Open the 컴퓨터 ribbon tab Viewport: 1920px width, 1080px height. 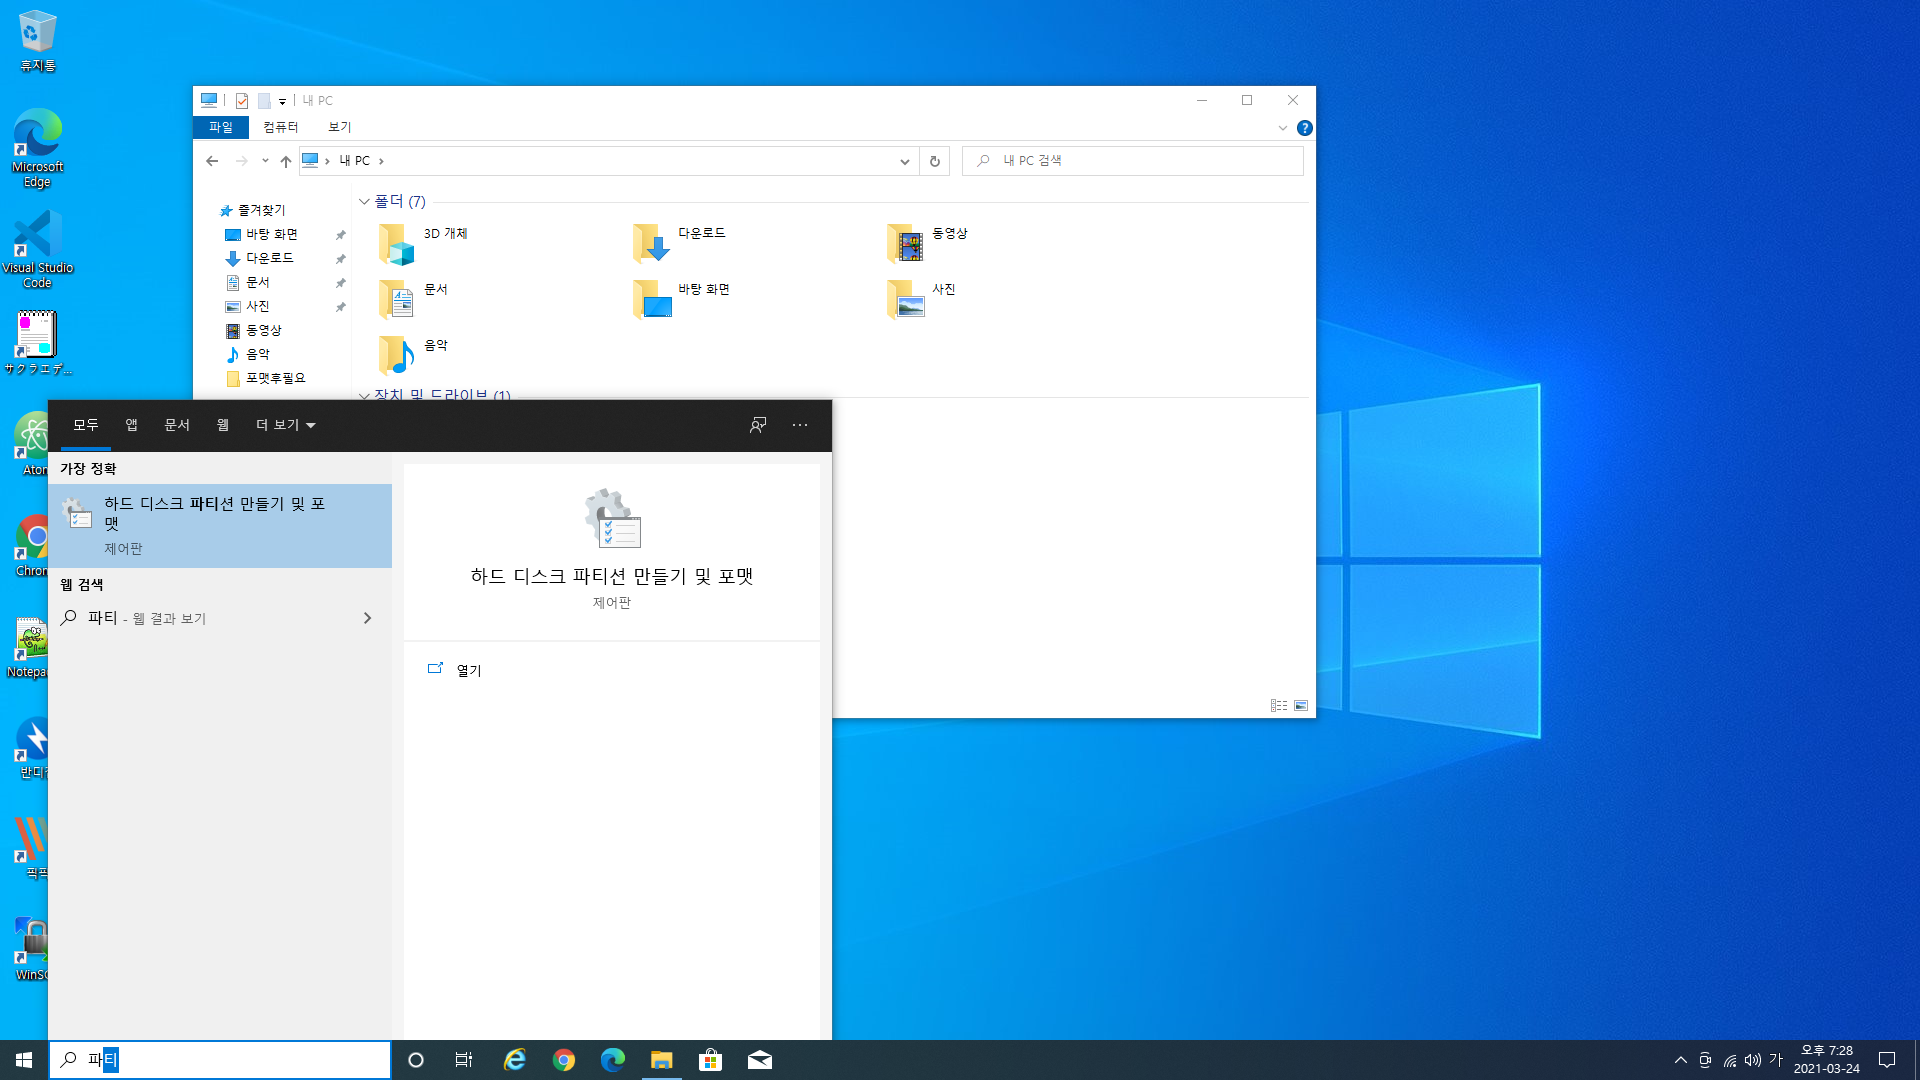pyautogui.click(x=280, y=127)
